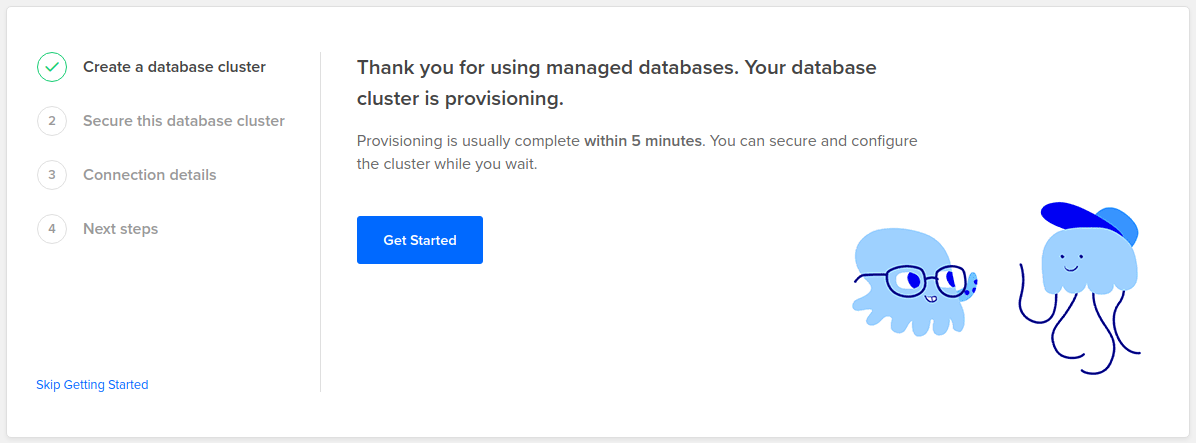Viewport: 1196px width, 443px height.
Task: Click the 'the cluster while you wait' text
Action: [x=448, y=164]
